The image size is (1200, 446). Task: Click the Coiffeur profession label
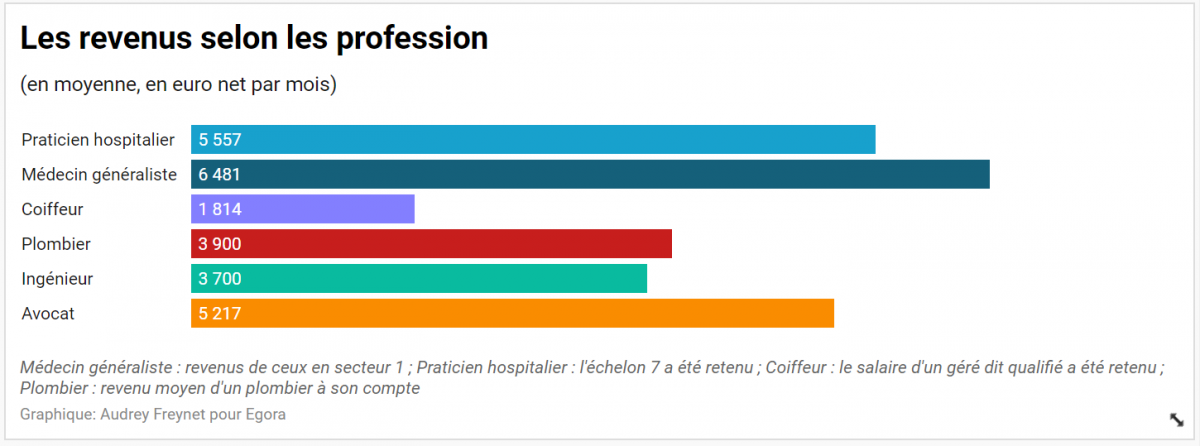pyautogui.click(x=52, y=209)
